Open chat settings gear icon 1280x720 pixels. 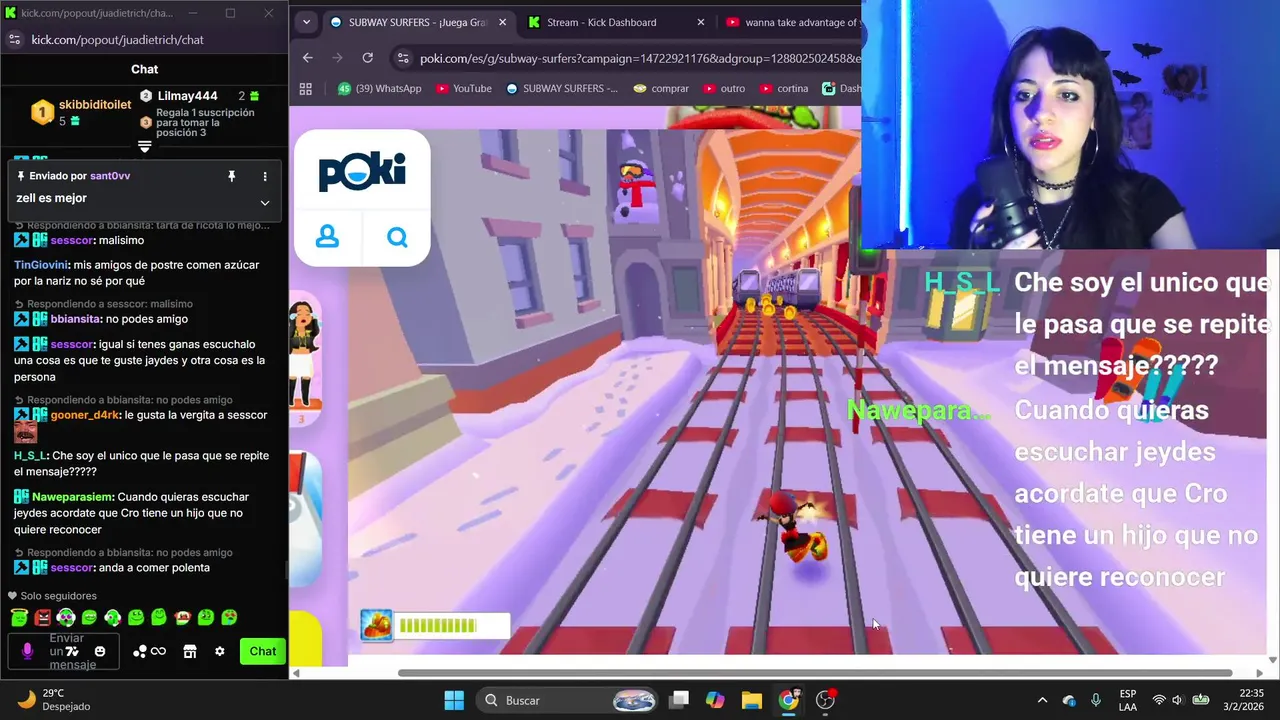tap(220, 651)
